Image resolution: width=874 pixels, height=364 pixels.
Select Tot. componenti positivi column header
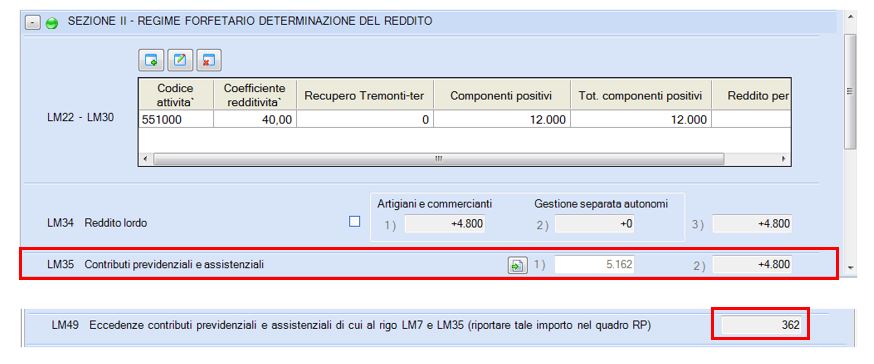641,95
